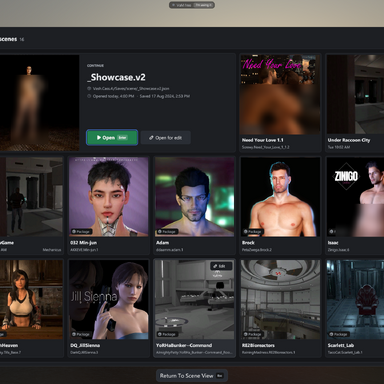Click the PetaZwega.Brock.2 package name
Viewport: 384px width, 384px height.
(257, 250)
